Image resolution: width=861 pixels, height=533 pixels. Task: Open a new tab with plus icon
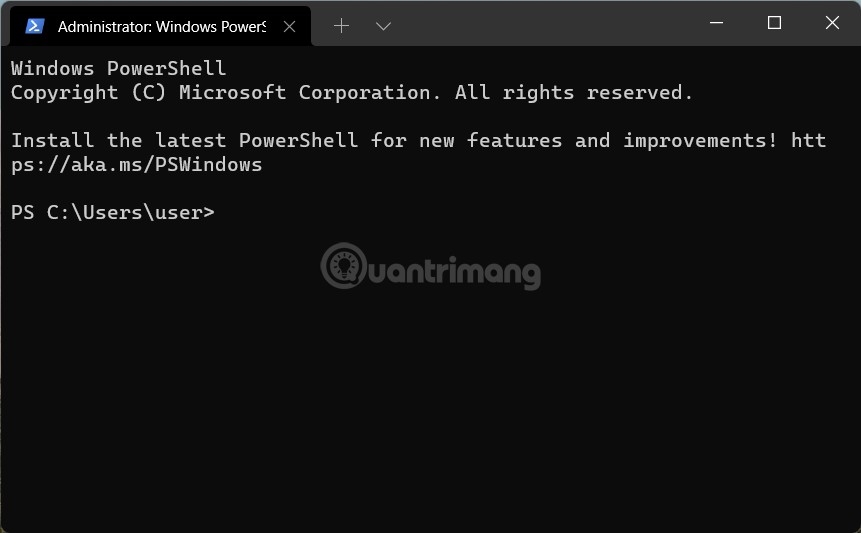341,26
